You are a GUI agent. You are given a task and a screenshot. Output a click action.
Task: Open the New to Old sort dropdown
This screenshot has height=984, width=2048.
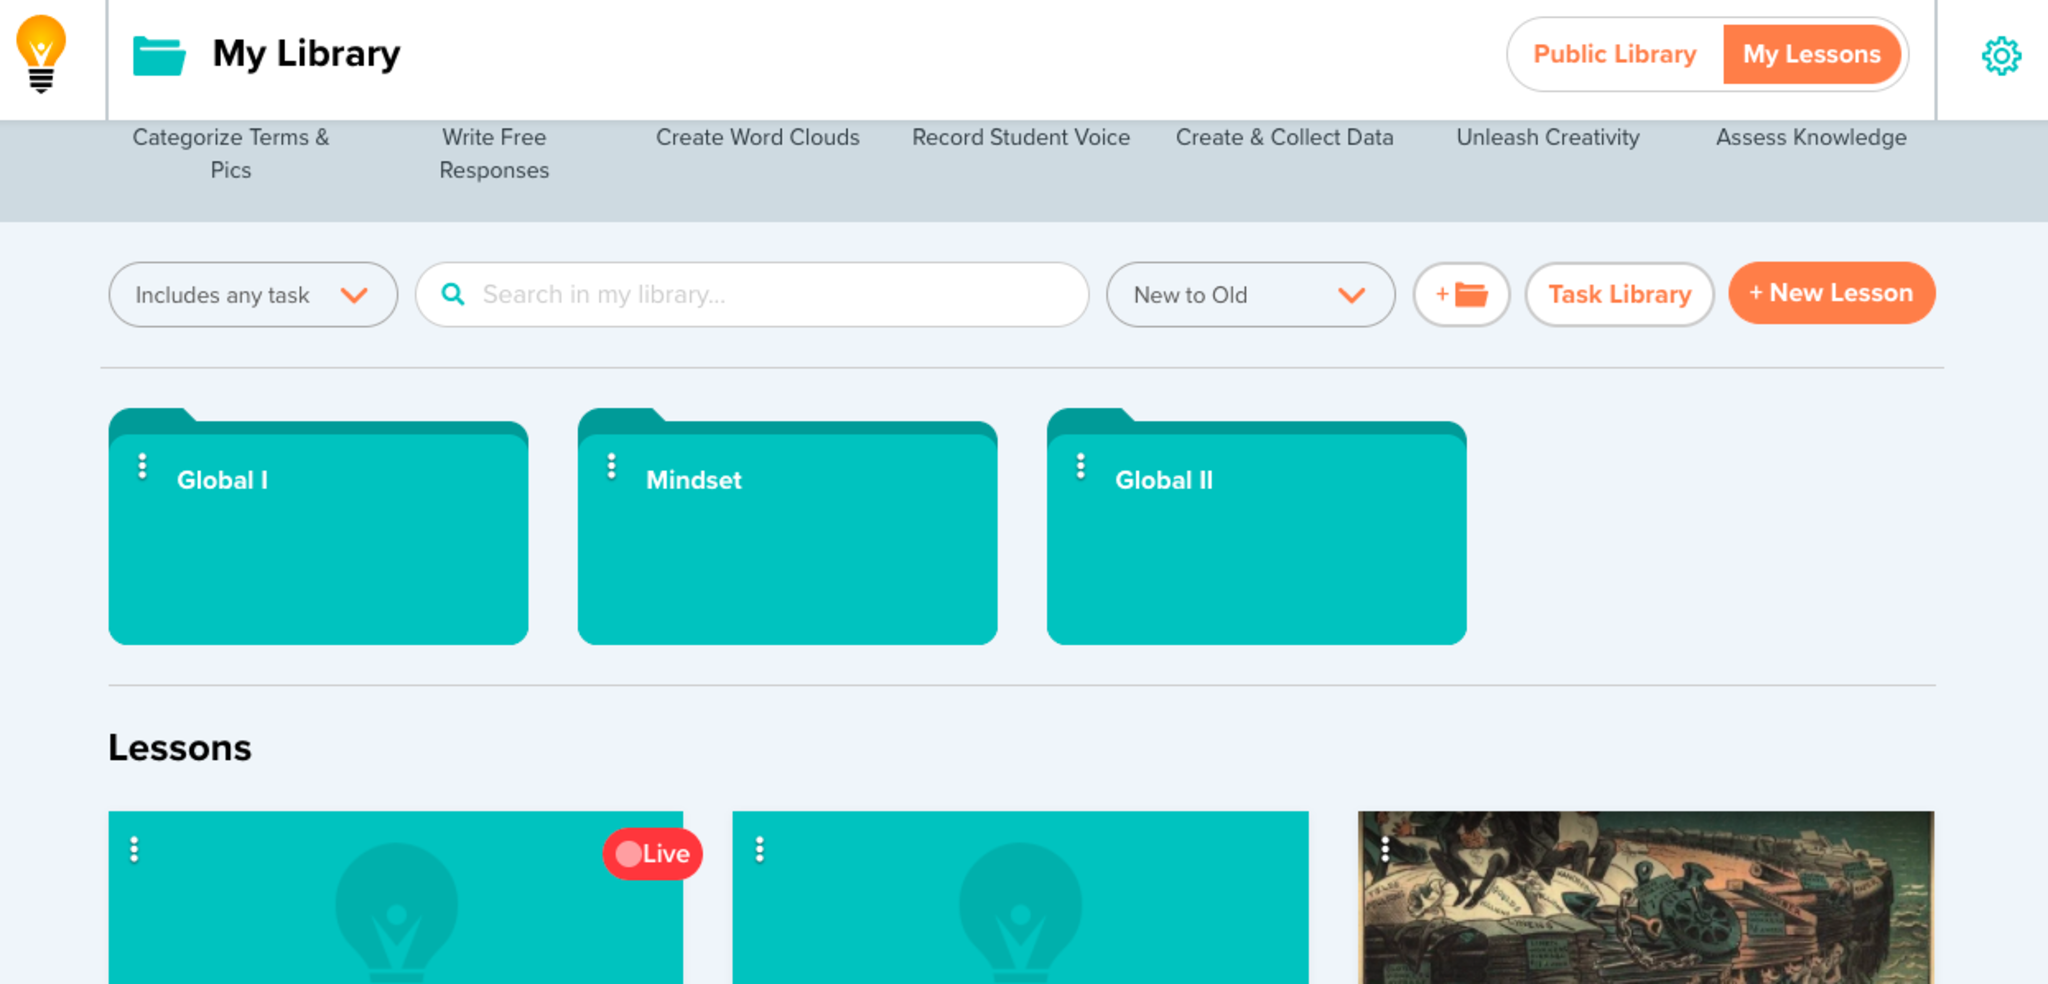click(1250, 295)
